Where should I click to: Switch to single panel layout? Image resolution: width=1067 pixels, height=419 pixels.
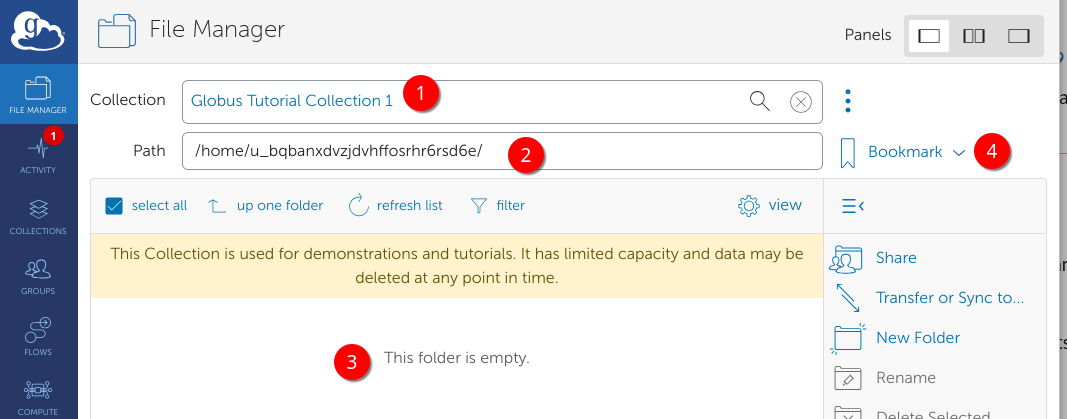(x=929, y=36)
